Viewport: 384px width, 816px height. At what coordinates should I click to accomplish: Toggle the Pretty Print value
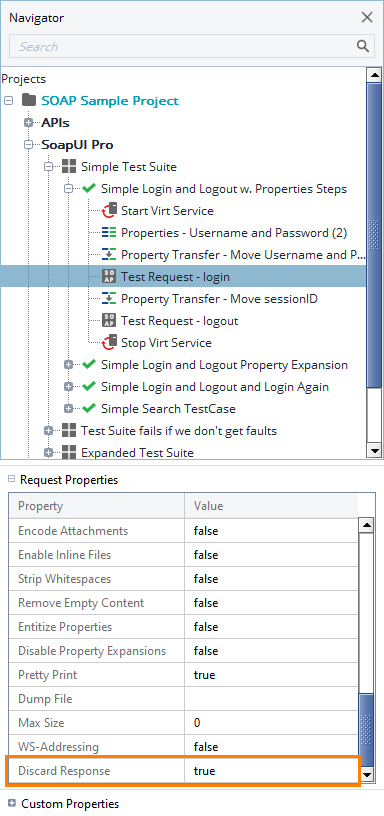point(271,675)
